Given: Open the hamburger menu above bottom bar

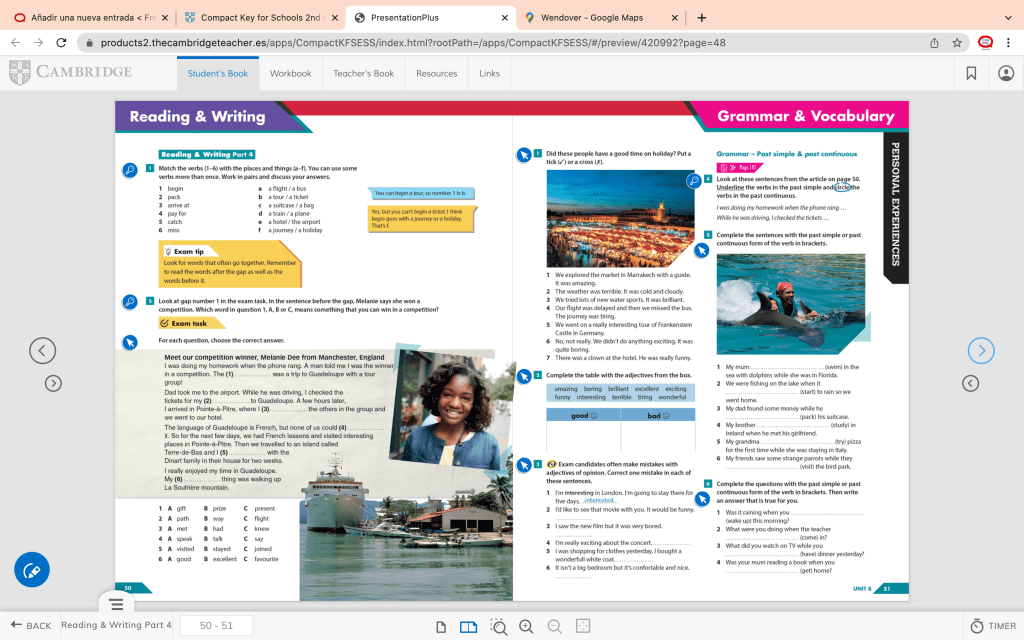Looking at the screenshot, I should tap(116, 604).
